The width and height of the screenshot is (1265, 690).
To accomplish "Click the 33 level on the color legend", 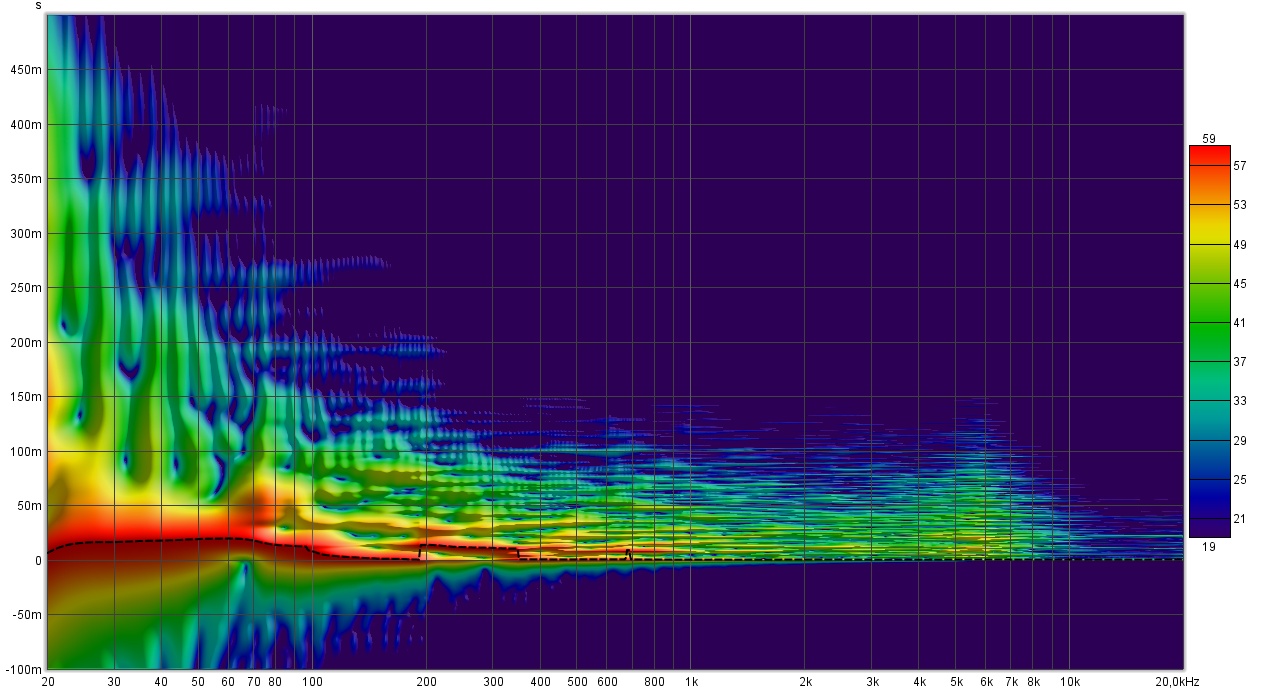I will (x=1240, y=401).
